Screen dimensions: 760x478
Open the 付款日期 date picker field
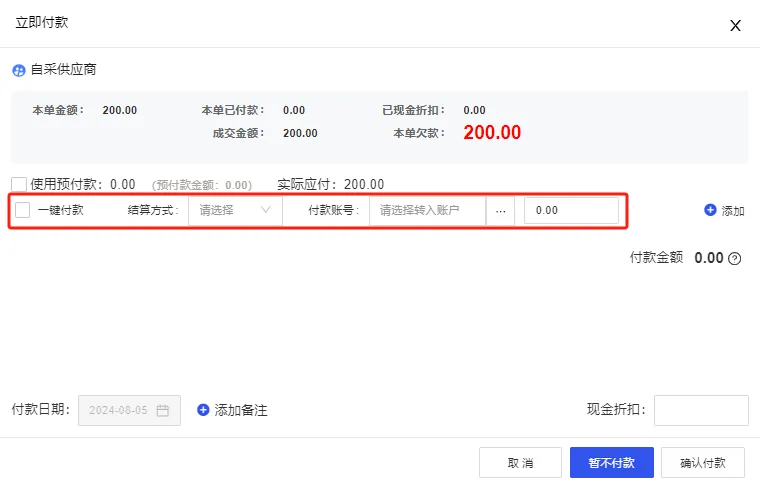point(120,410)
